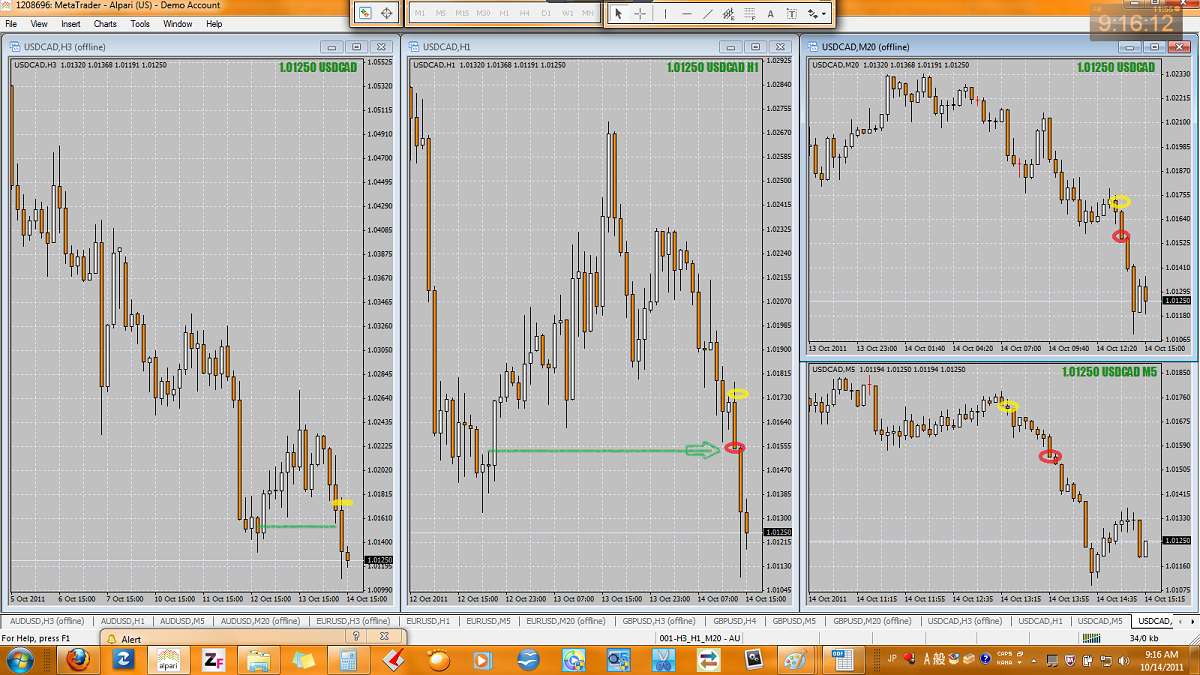
Task: Open the Charts menu
Action: (105, 23)
